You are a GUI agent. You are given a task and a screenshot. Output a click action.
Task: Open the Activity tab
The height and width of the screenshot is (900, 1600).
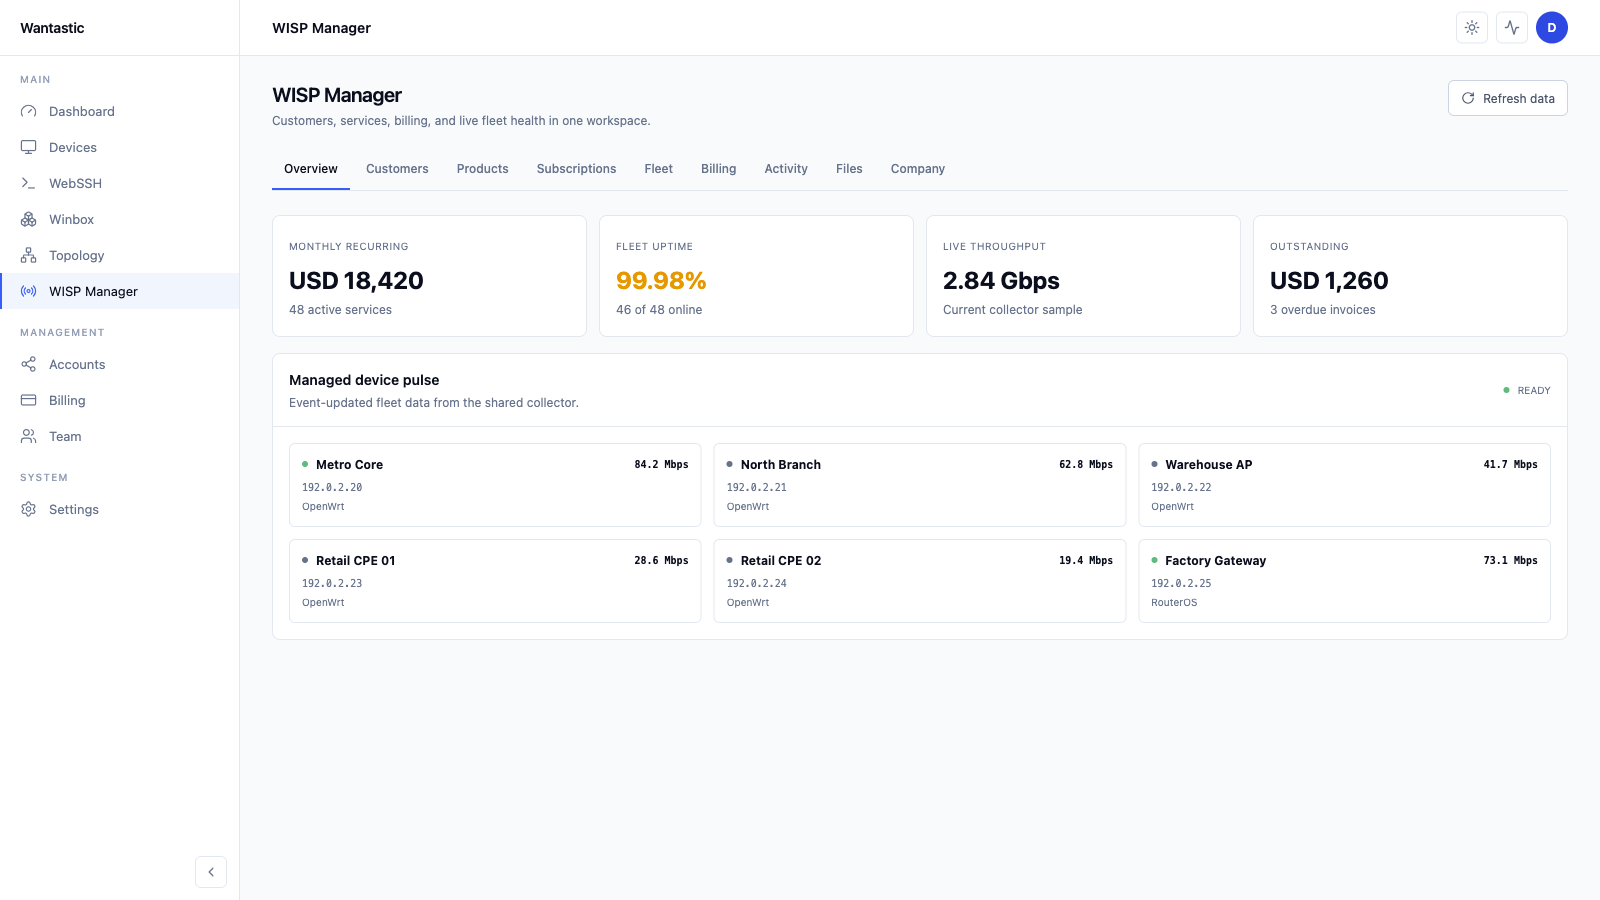(x=786, y=169)
